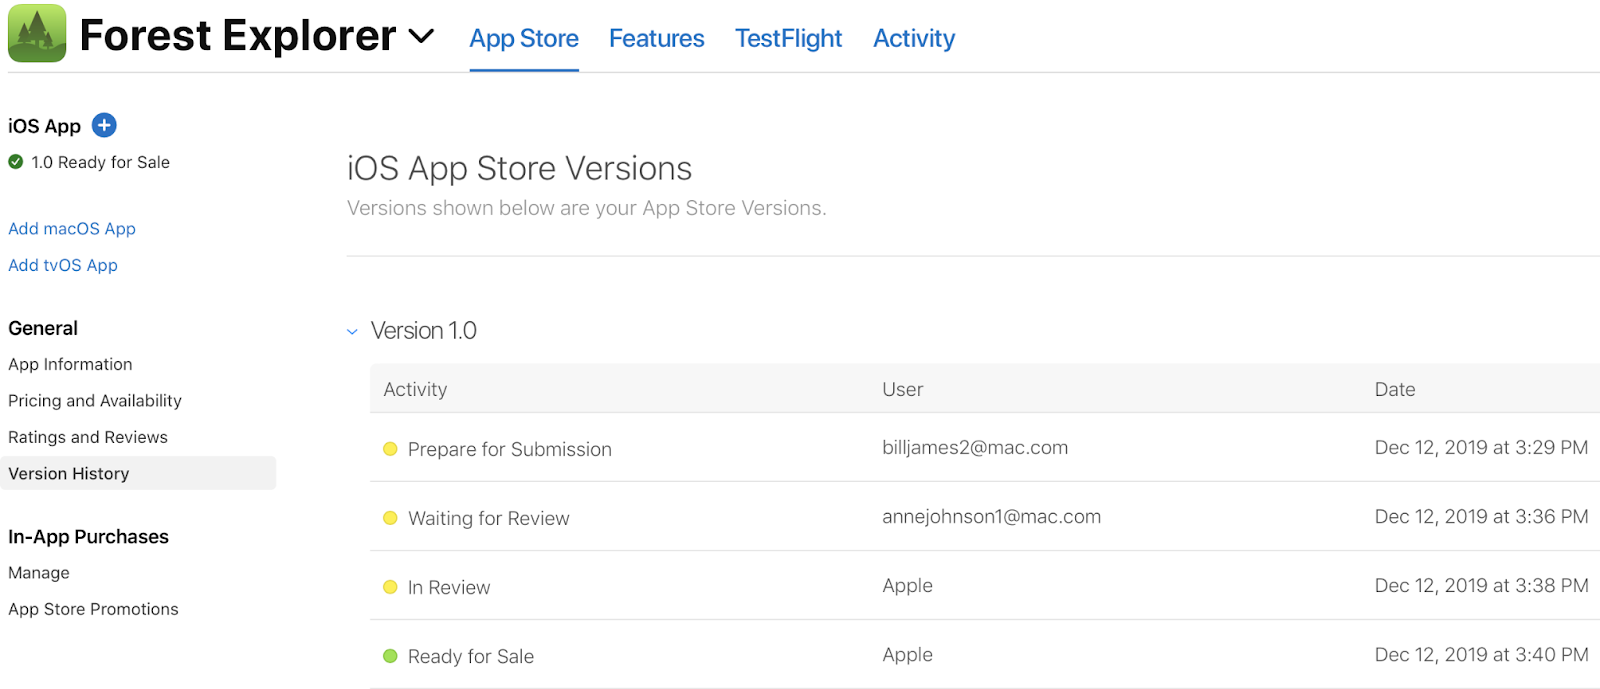Click yellow dot beside In Review

pyautogui.click(x=391, y=587)
